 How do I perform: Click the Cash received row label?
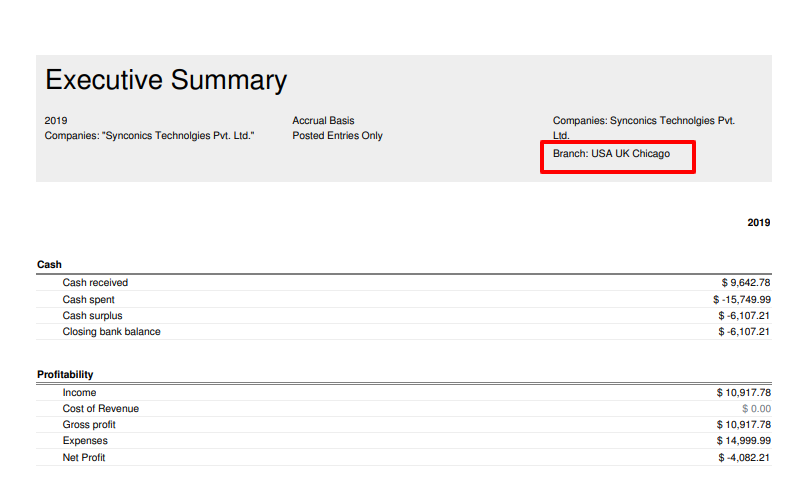95,283
